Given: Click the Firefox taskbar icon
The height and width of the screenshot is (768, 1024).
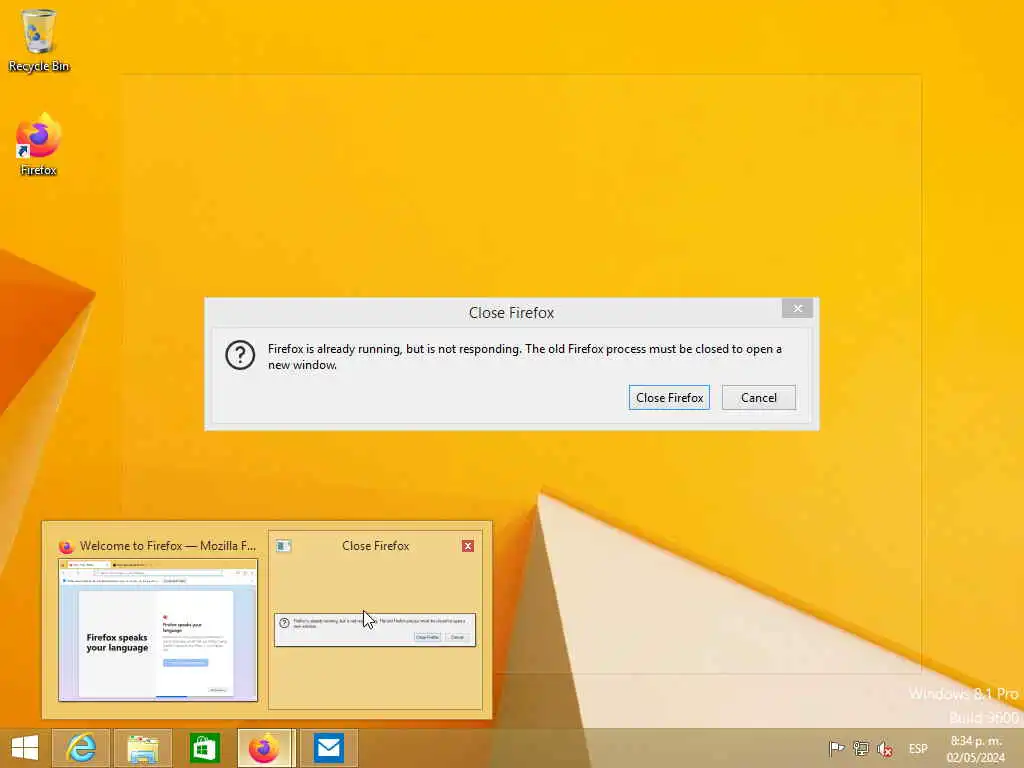Looking at the screenshot, I should coord(265,748).
